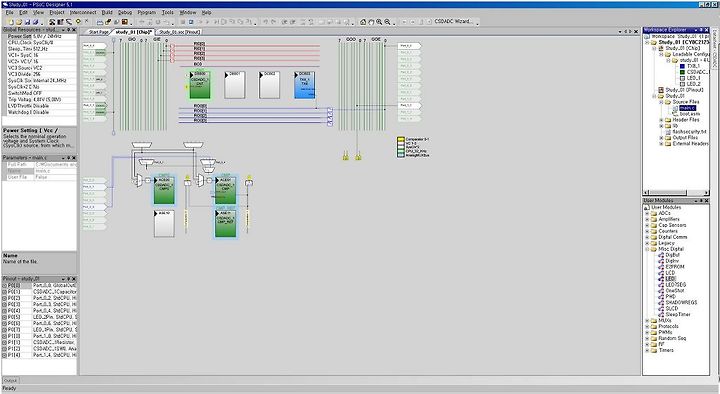Select flashsecurity.txt in tree
This screenshot has width=720, height=394.
(690, 131)
